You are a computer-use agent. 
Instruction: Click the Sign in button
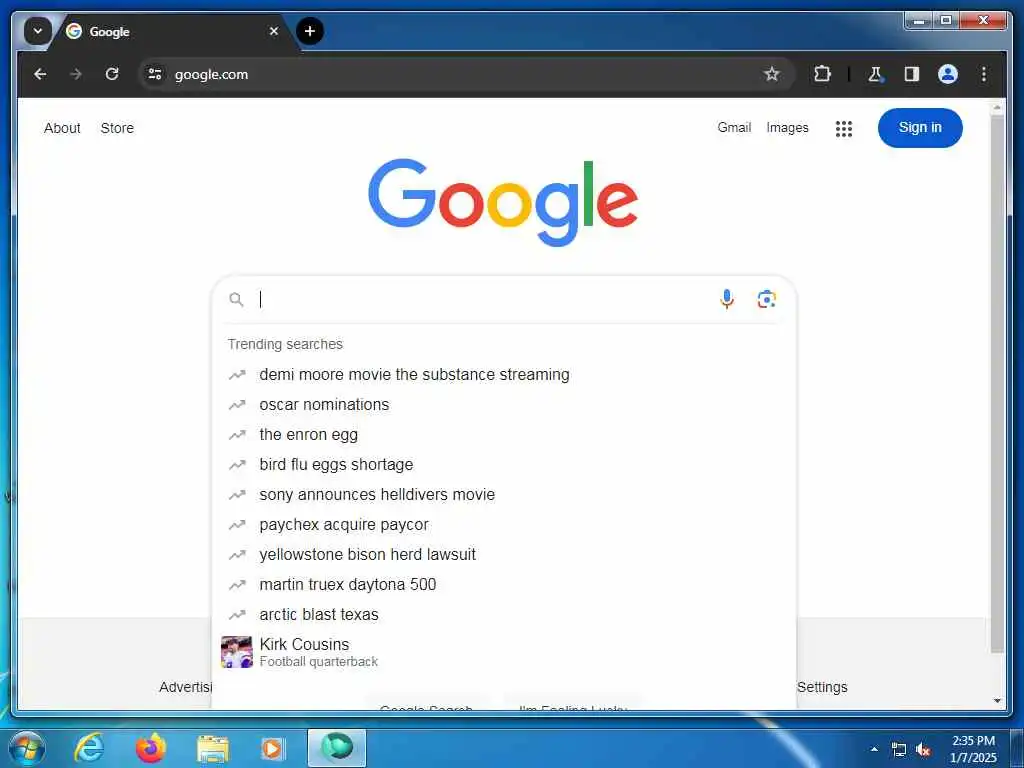[920, 127]
